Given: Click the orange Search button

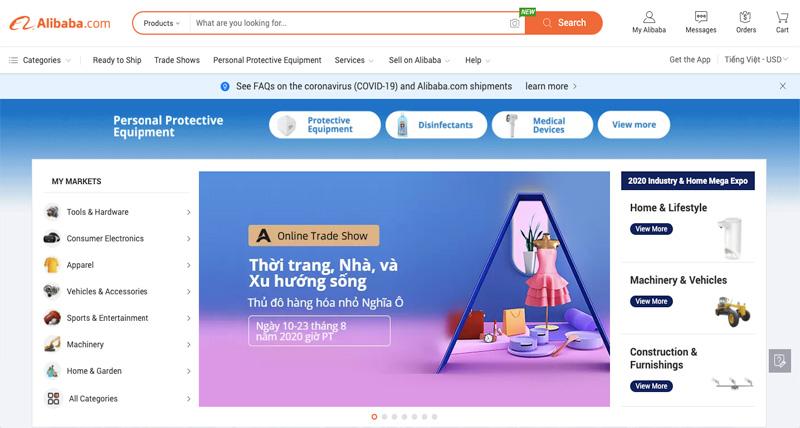Looking at the screenshot, I should click(x=564, y=23).
